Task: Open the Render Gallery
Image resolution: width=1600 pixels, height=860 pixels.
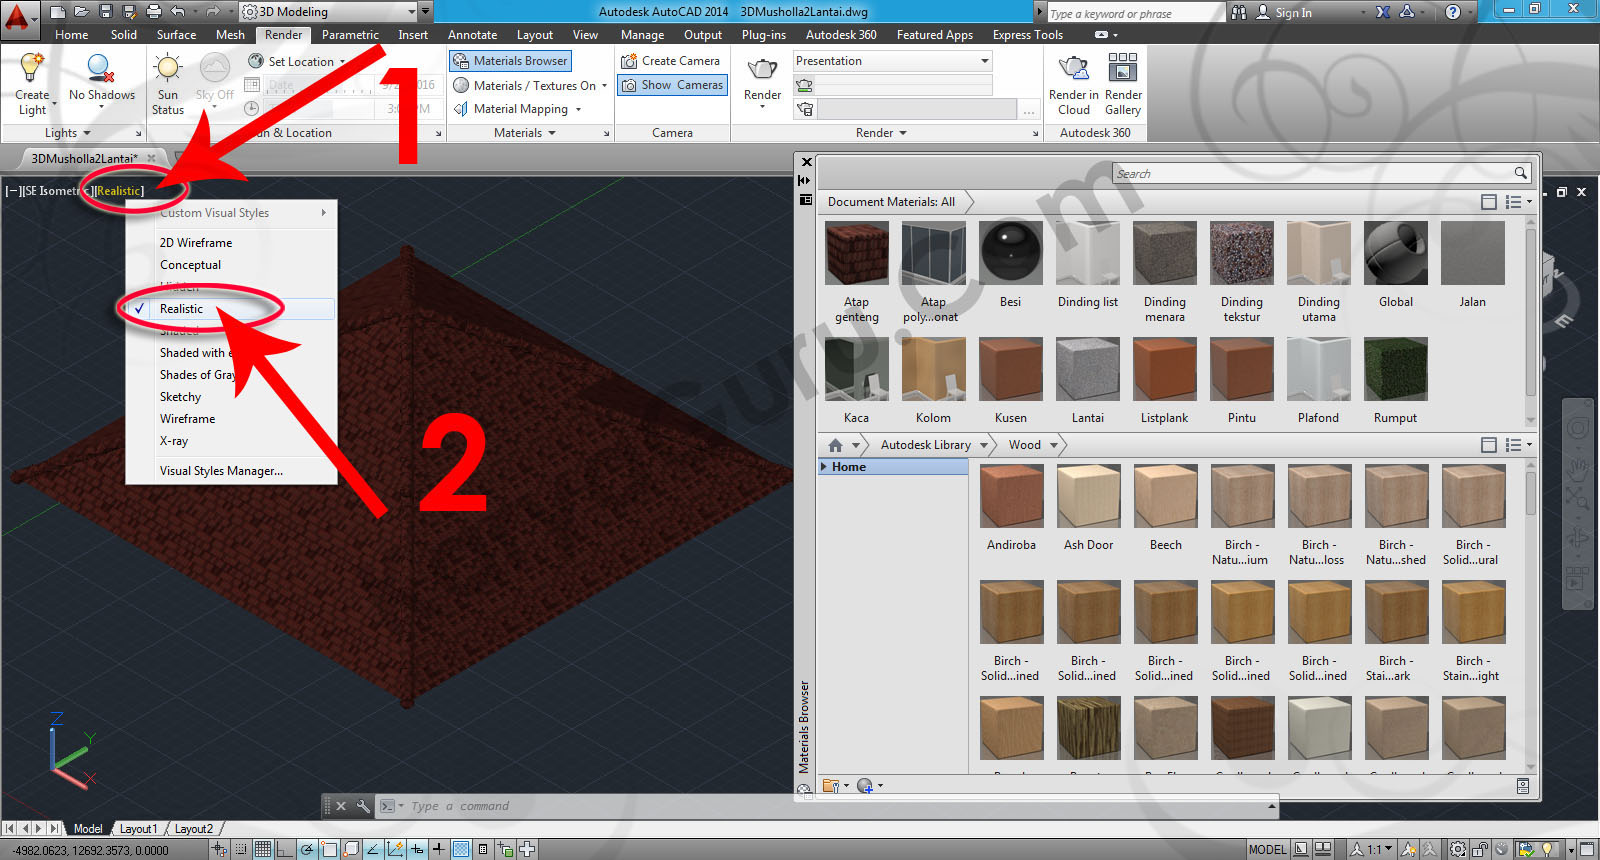Action: [1122, 70]
